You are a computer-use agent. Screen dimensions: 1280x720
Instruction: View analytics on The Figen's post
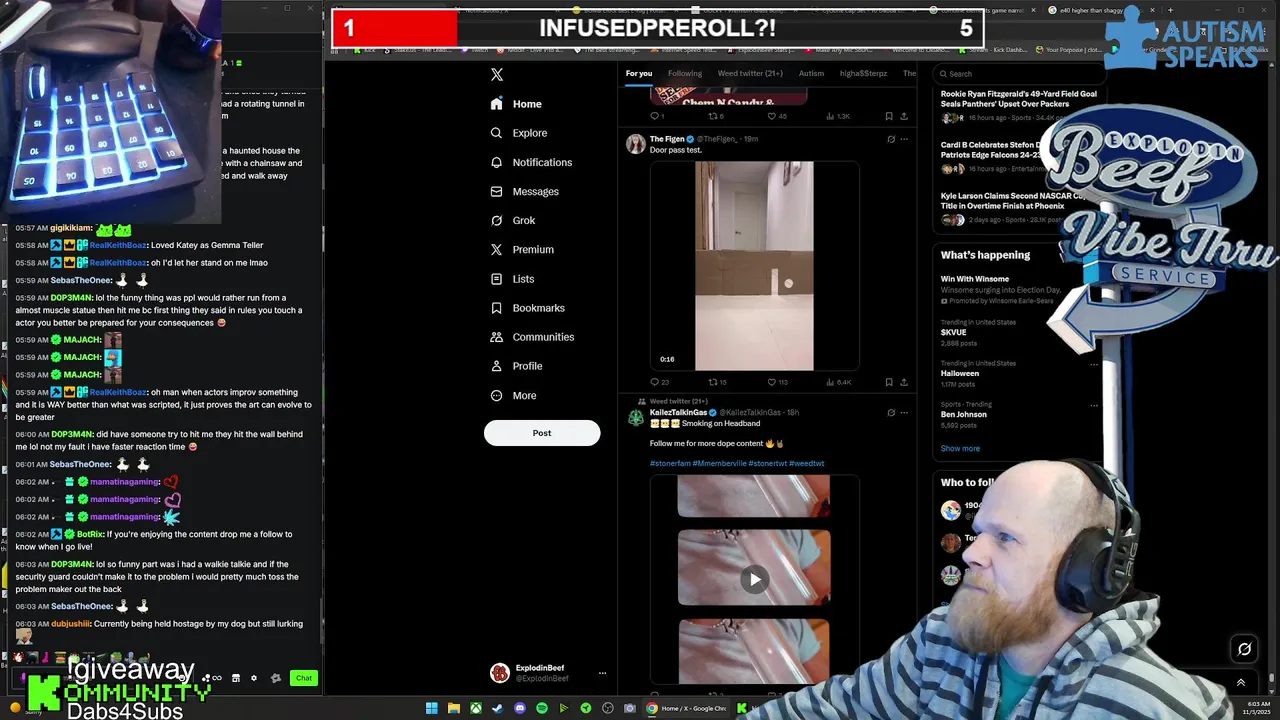pos(838,382)
